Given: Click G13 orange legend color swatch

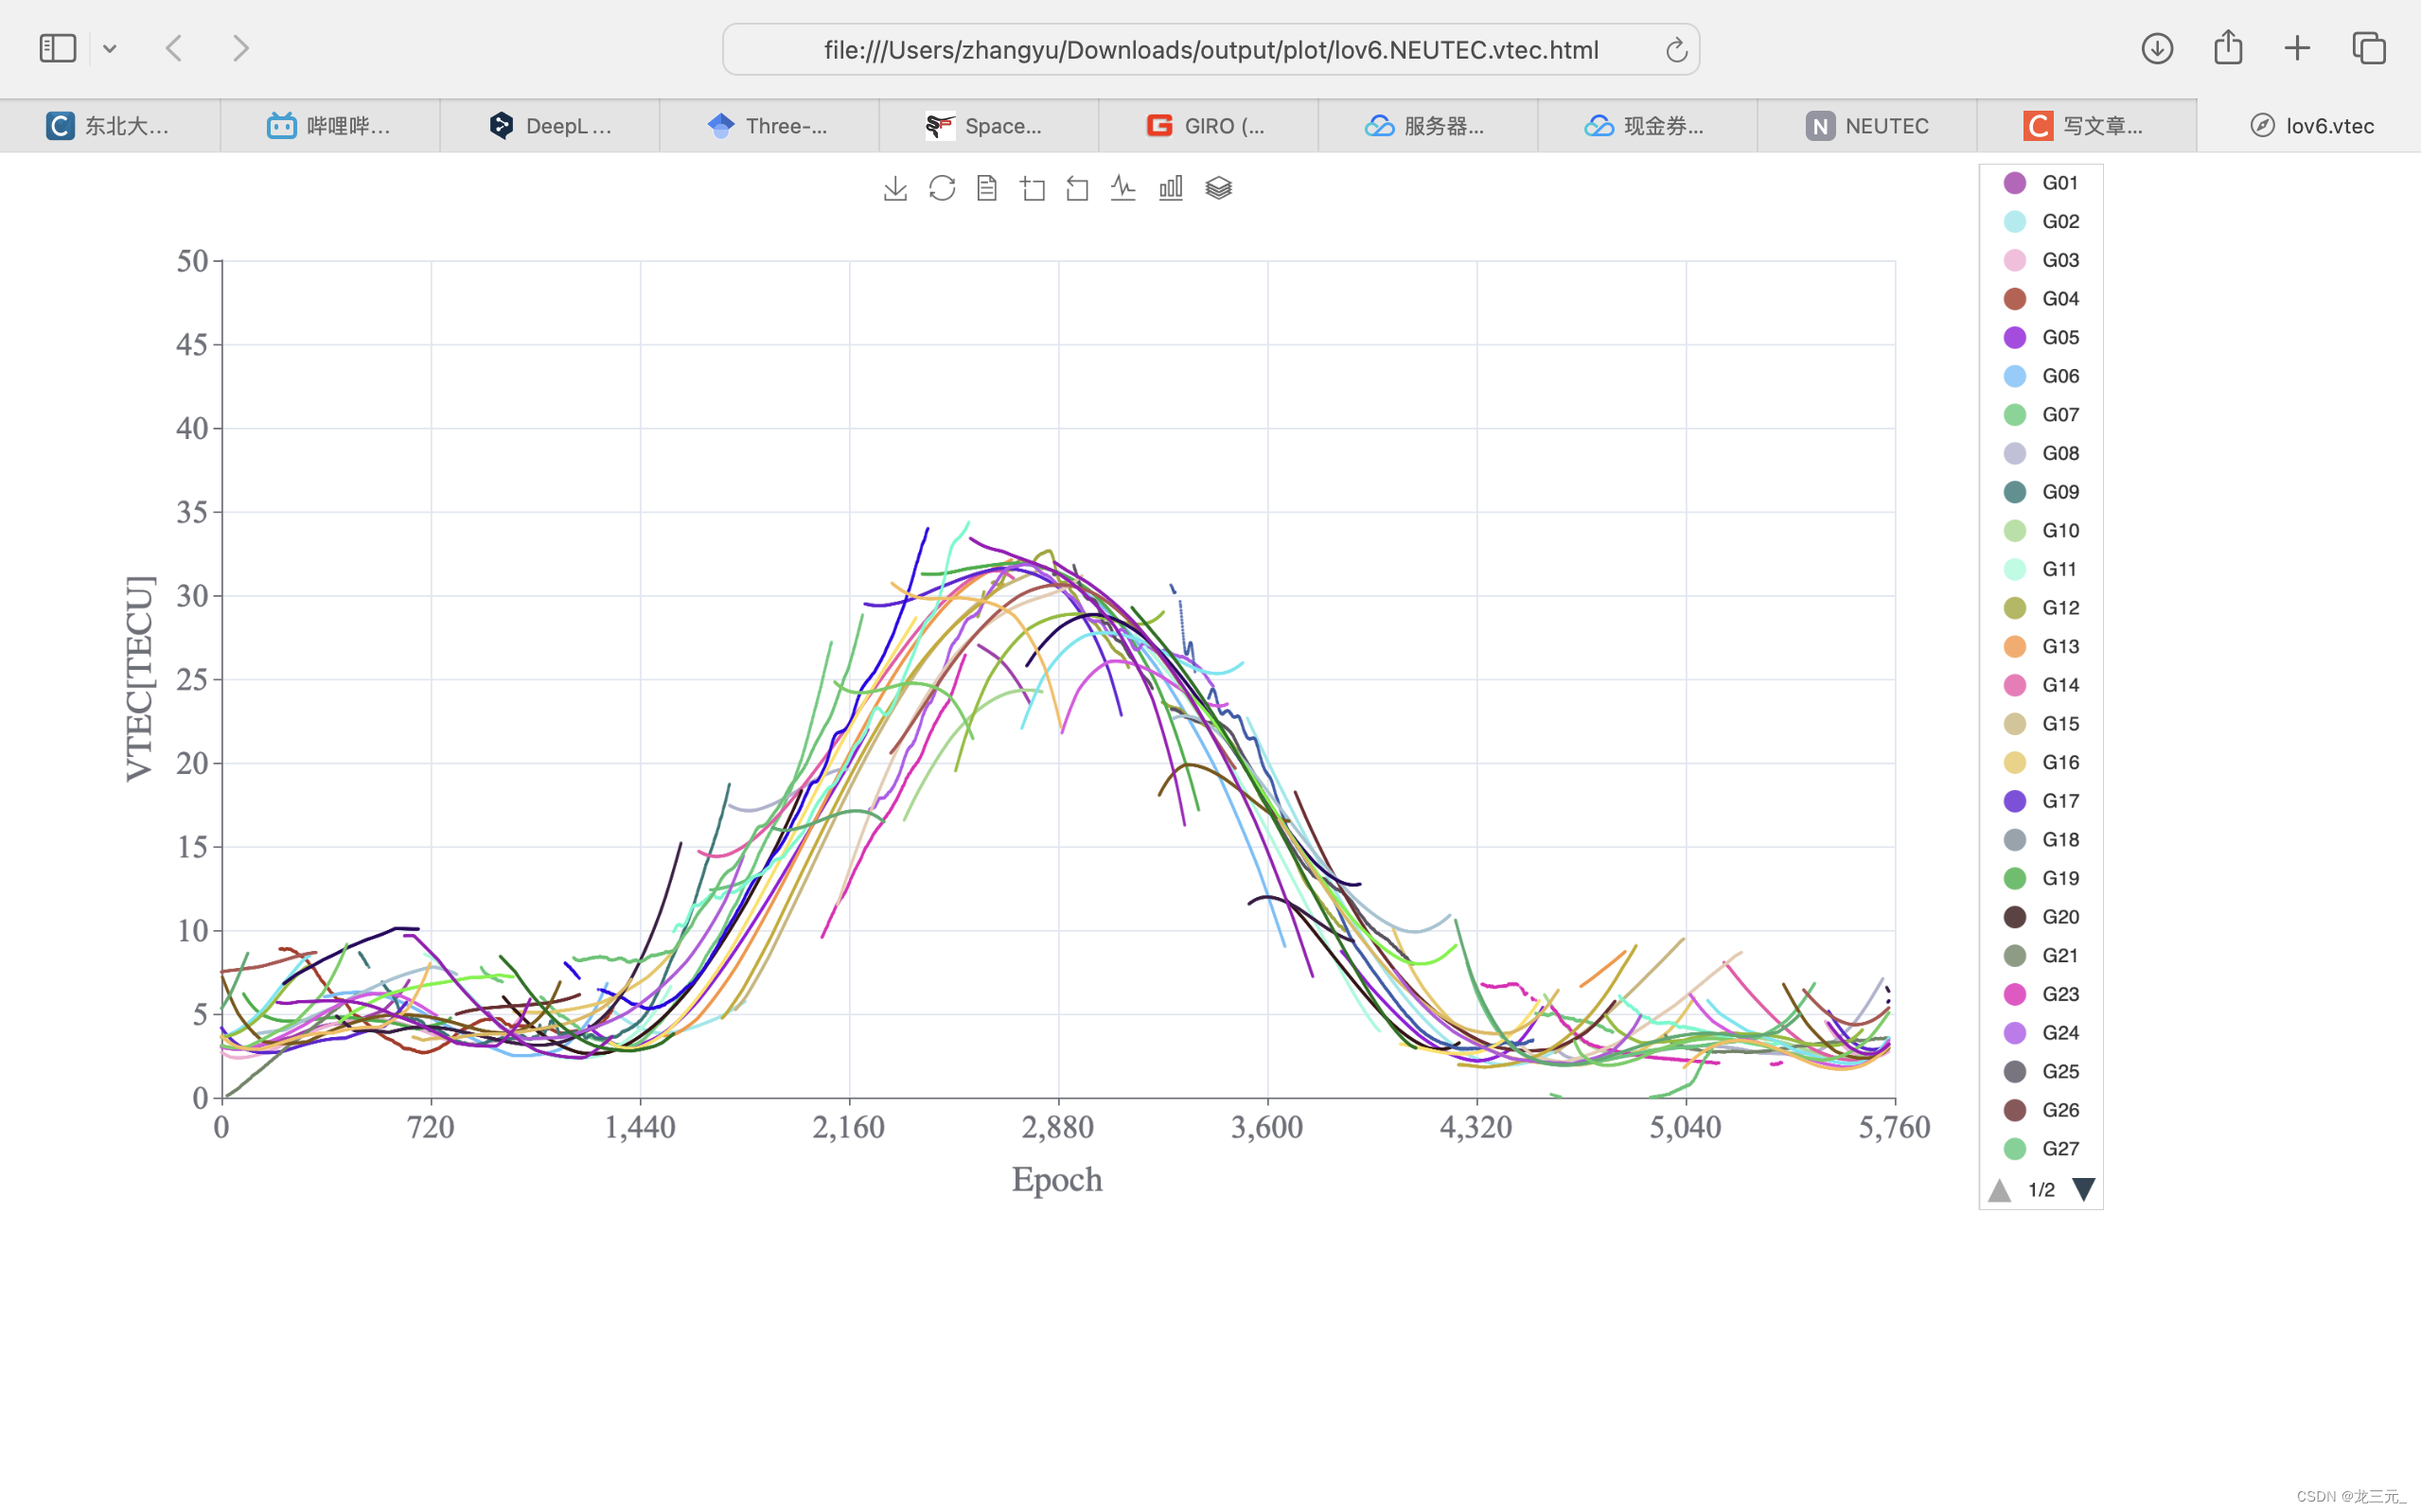Looking at the screenshot, I should (2014, 647).
